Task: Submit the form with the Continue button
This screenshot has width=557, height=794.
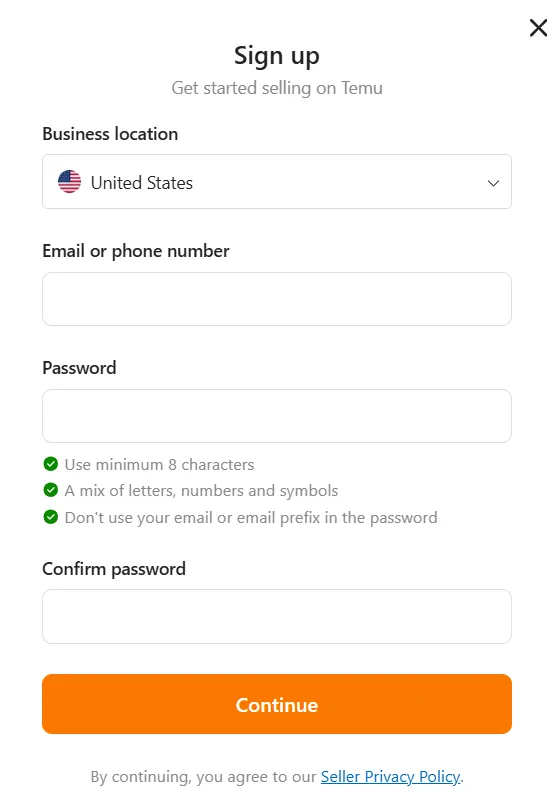Action: (x=277, y=704)
